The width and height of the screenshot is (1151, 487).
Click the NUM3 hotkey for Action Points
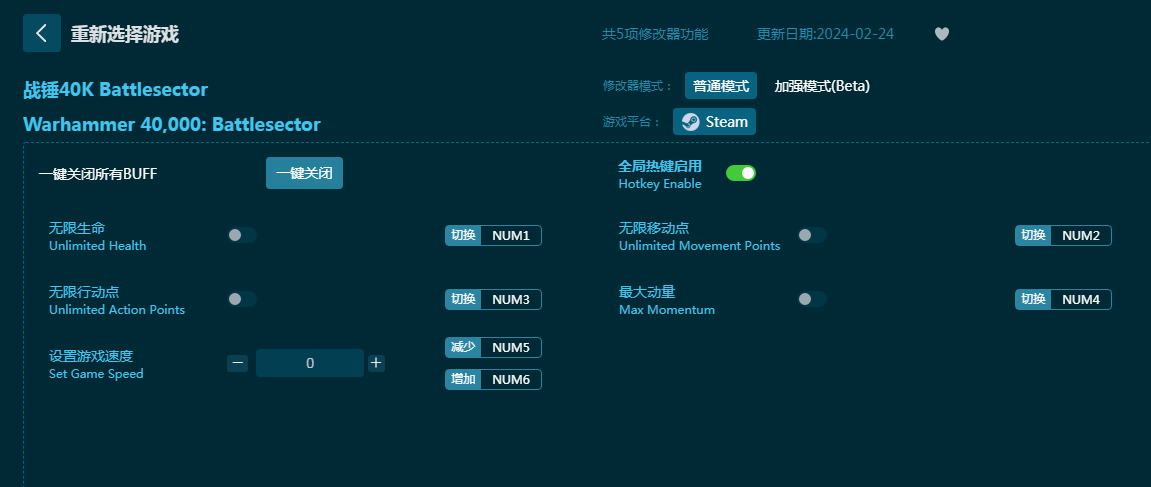click(x=493, y=299)
